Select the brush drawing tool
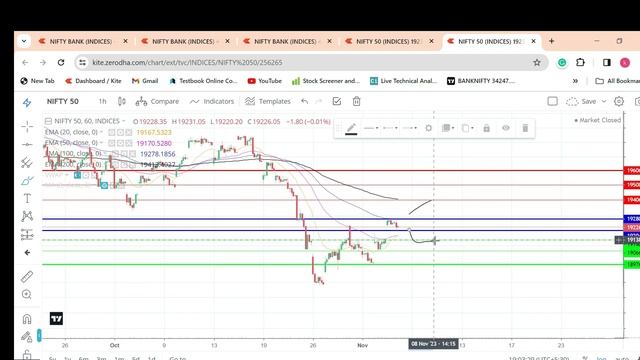The width and height of the screenshot is (640, 360). pyautogui.click(x=27, y=180)
